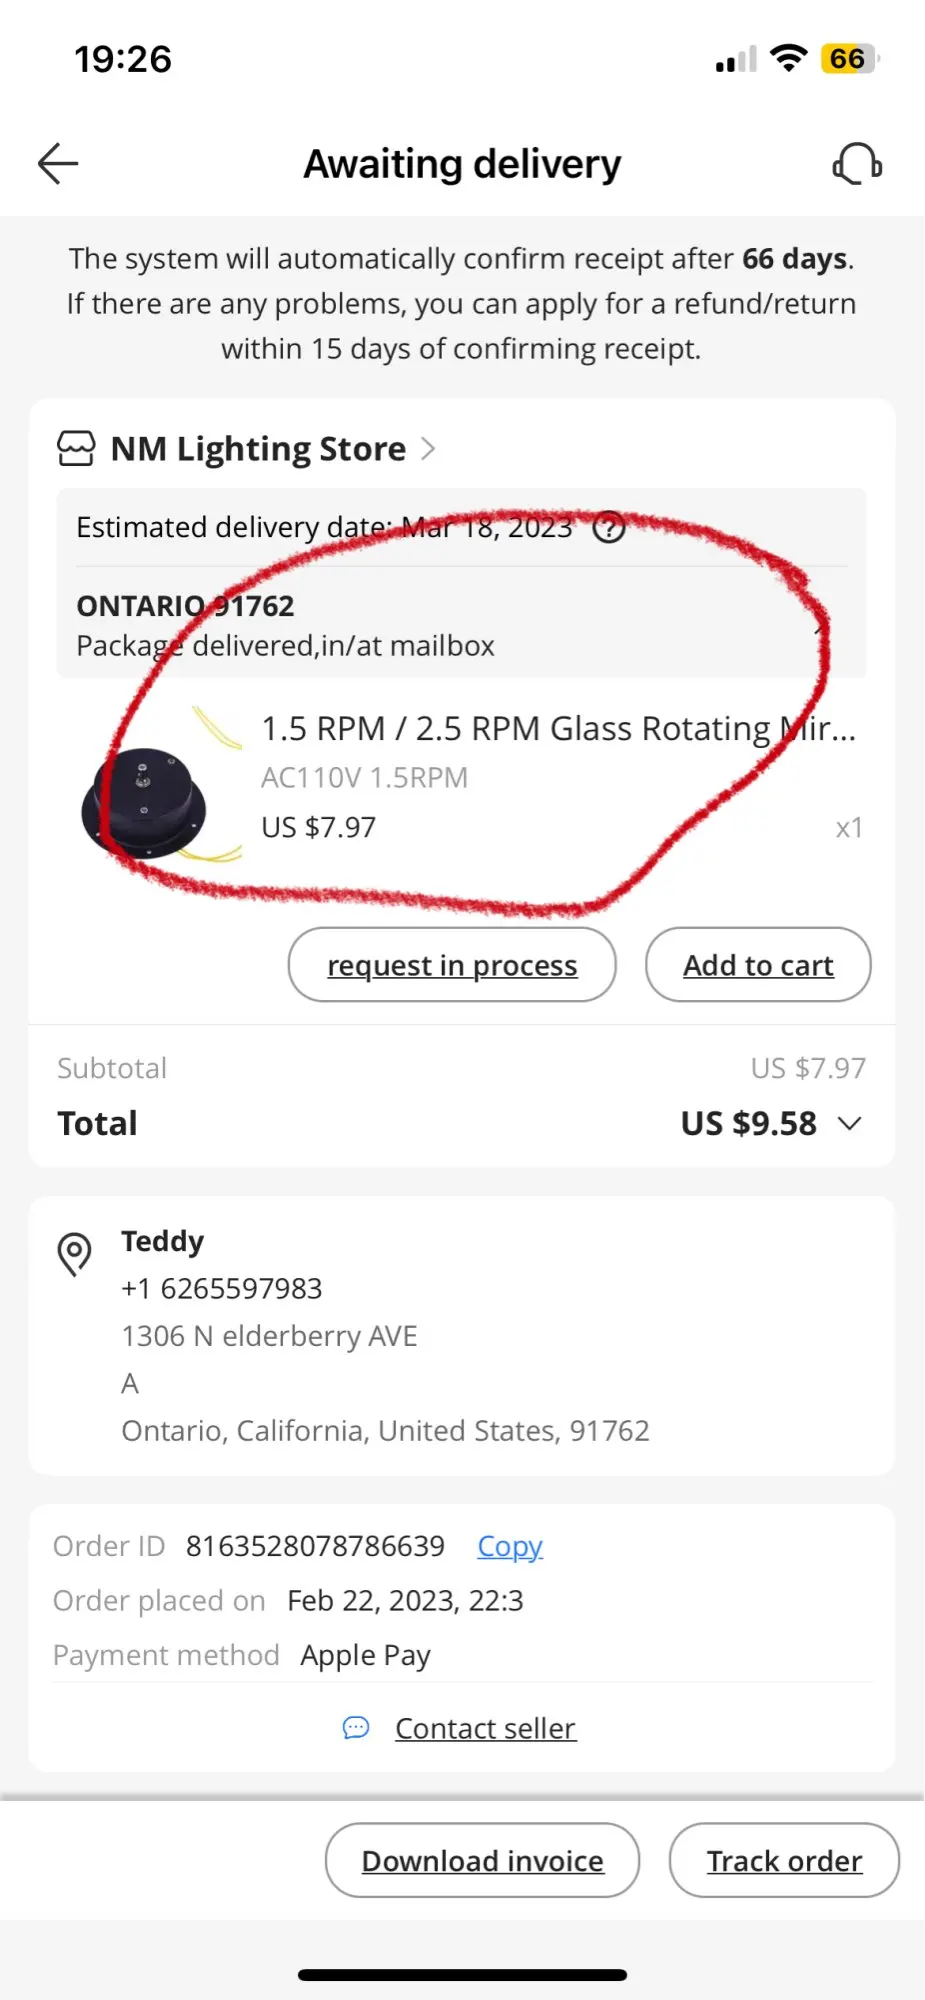Tap the Wi-Fi status icon
925x2000 pixels.
[x=789, y=59]
